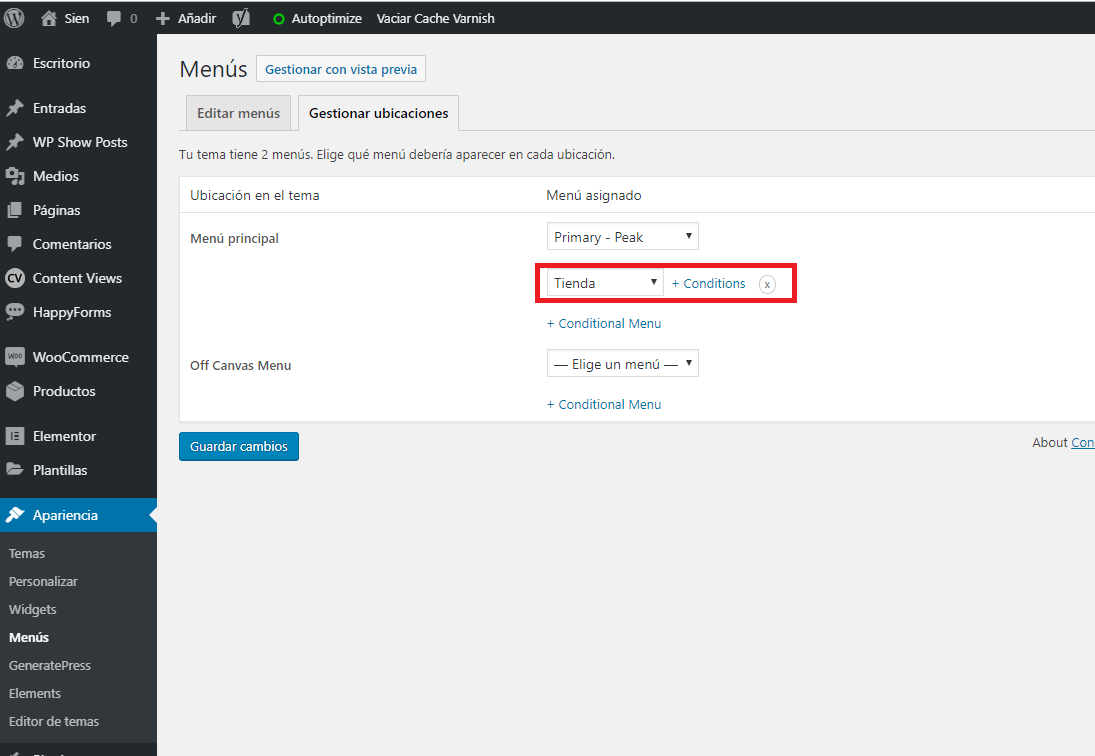This screenshot has height=756, width=1095.
Task: Click Gestionar con vista previa button
Action: click(x=341, y=69)
